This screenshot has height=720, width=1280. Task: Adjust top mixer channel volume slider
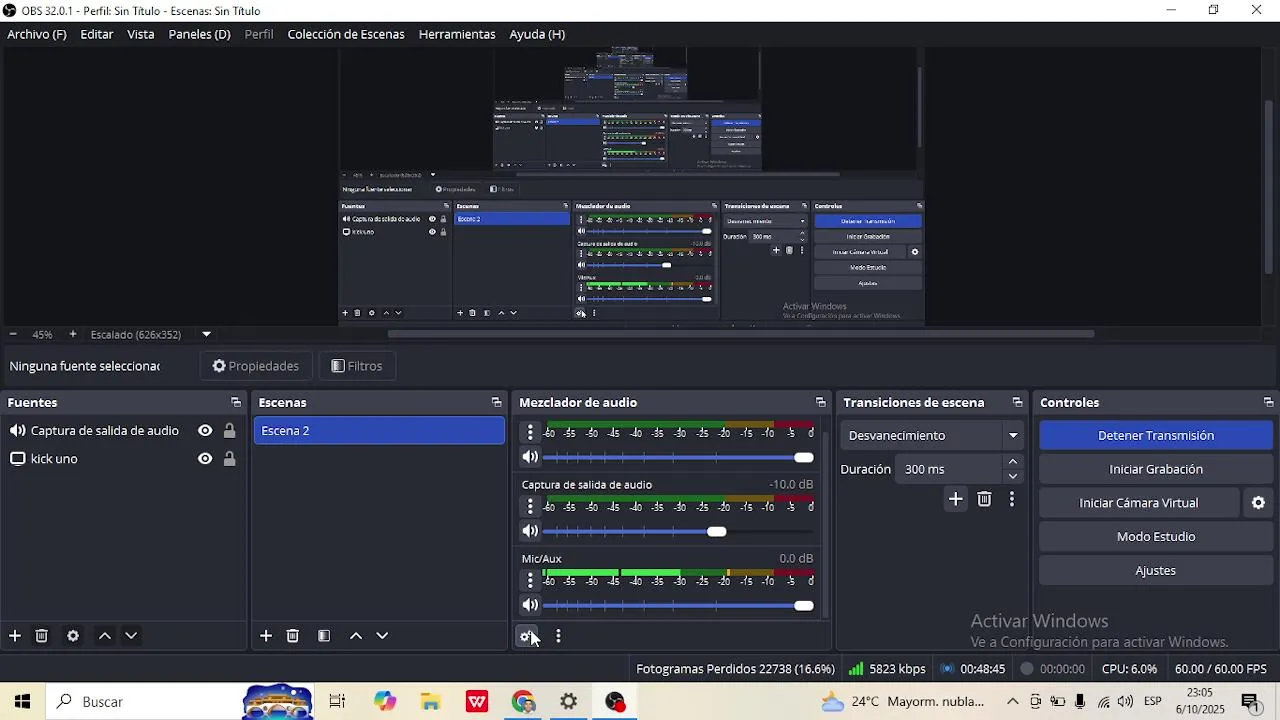(678, 458)
